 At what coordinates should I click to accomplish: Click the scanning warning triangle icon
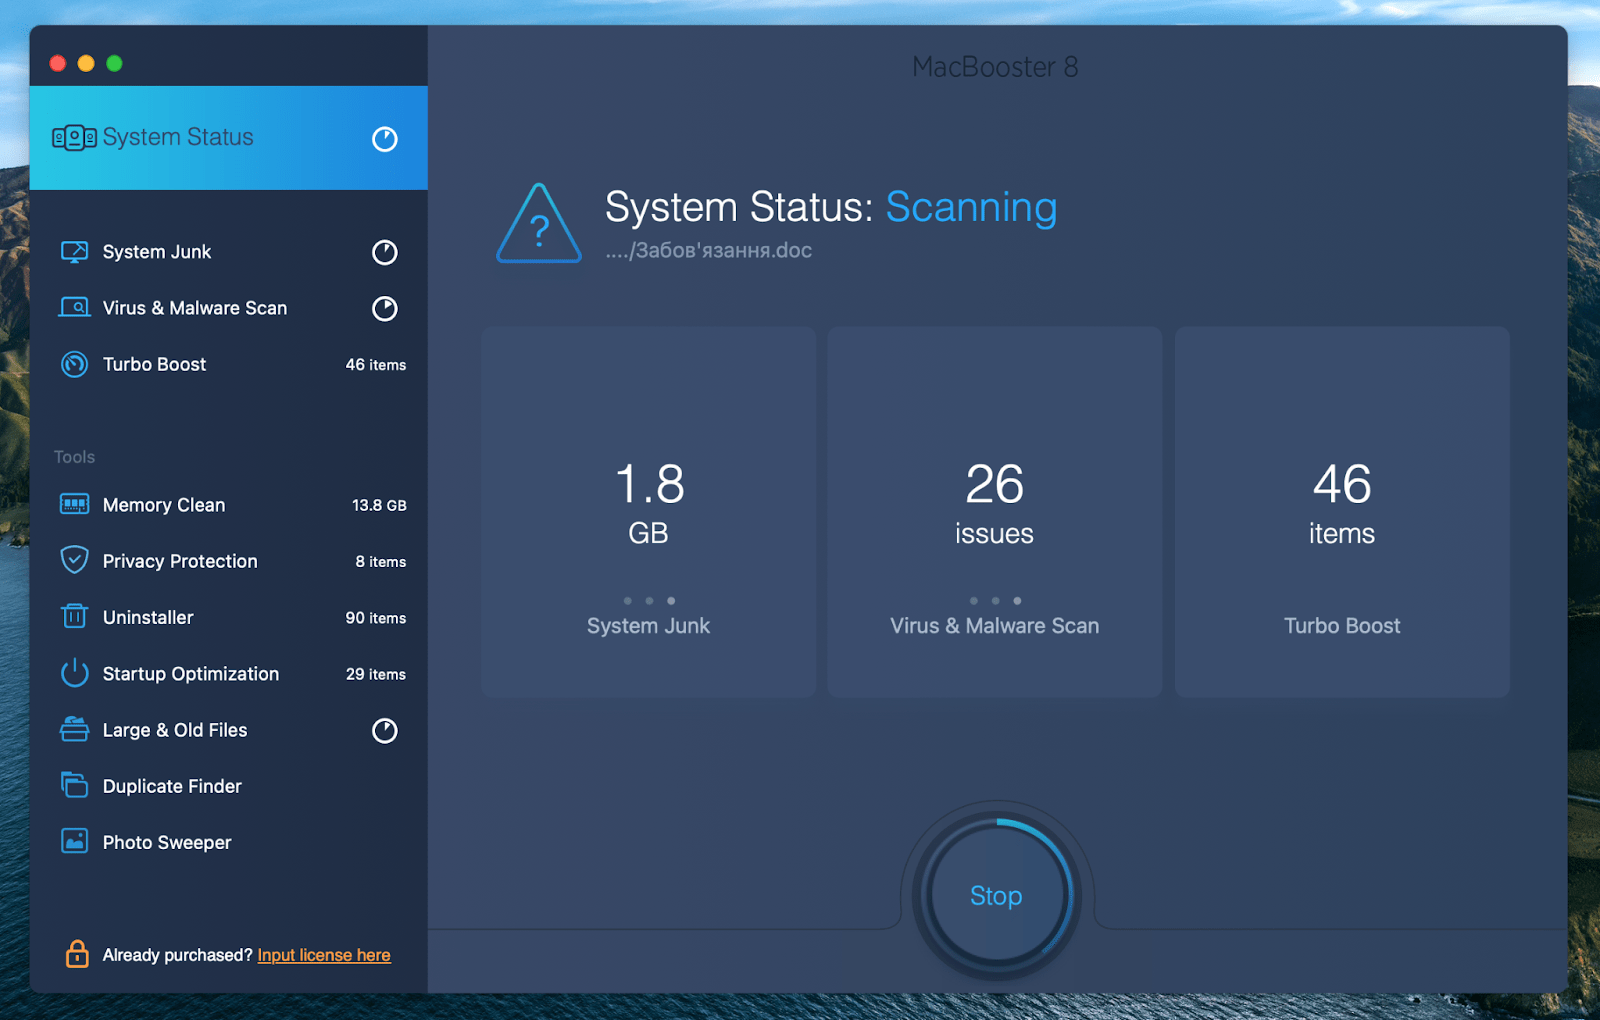point(539,224)
